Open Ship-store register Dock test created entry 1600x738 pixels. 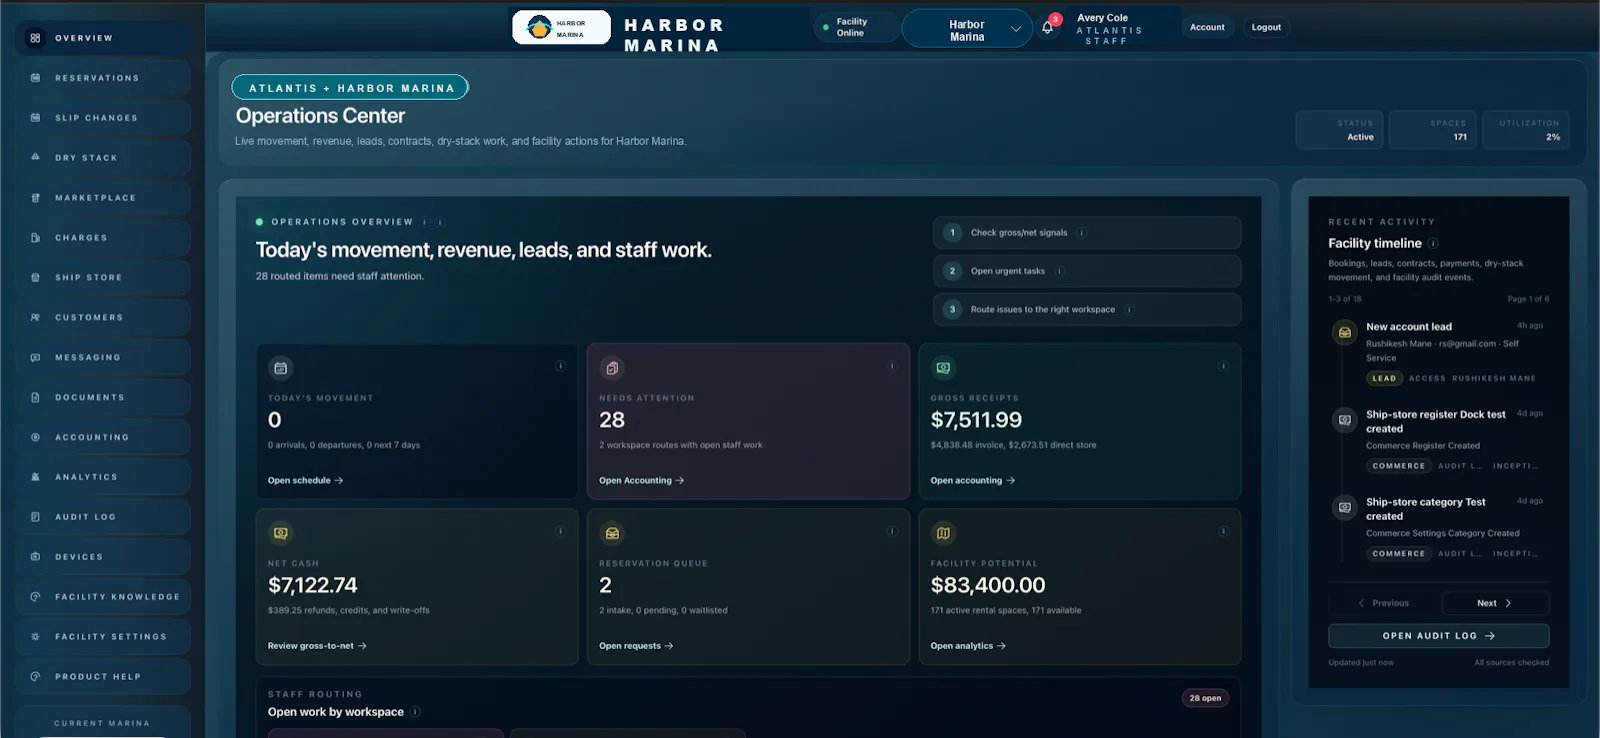point(1440,440)
